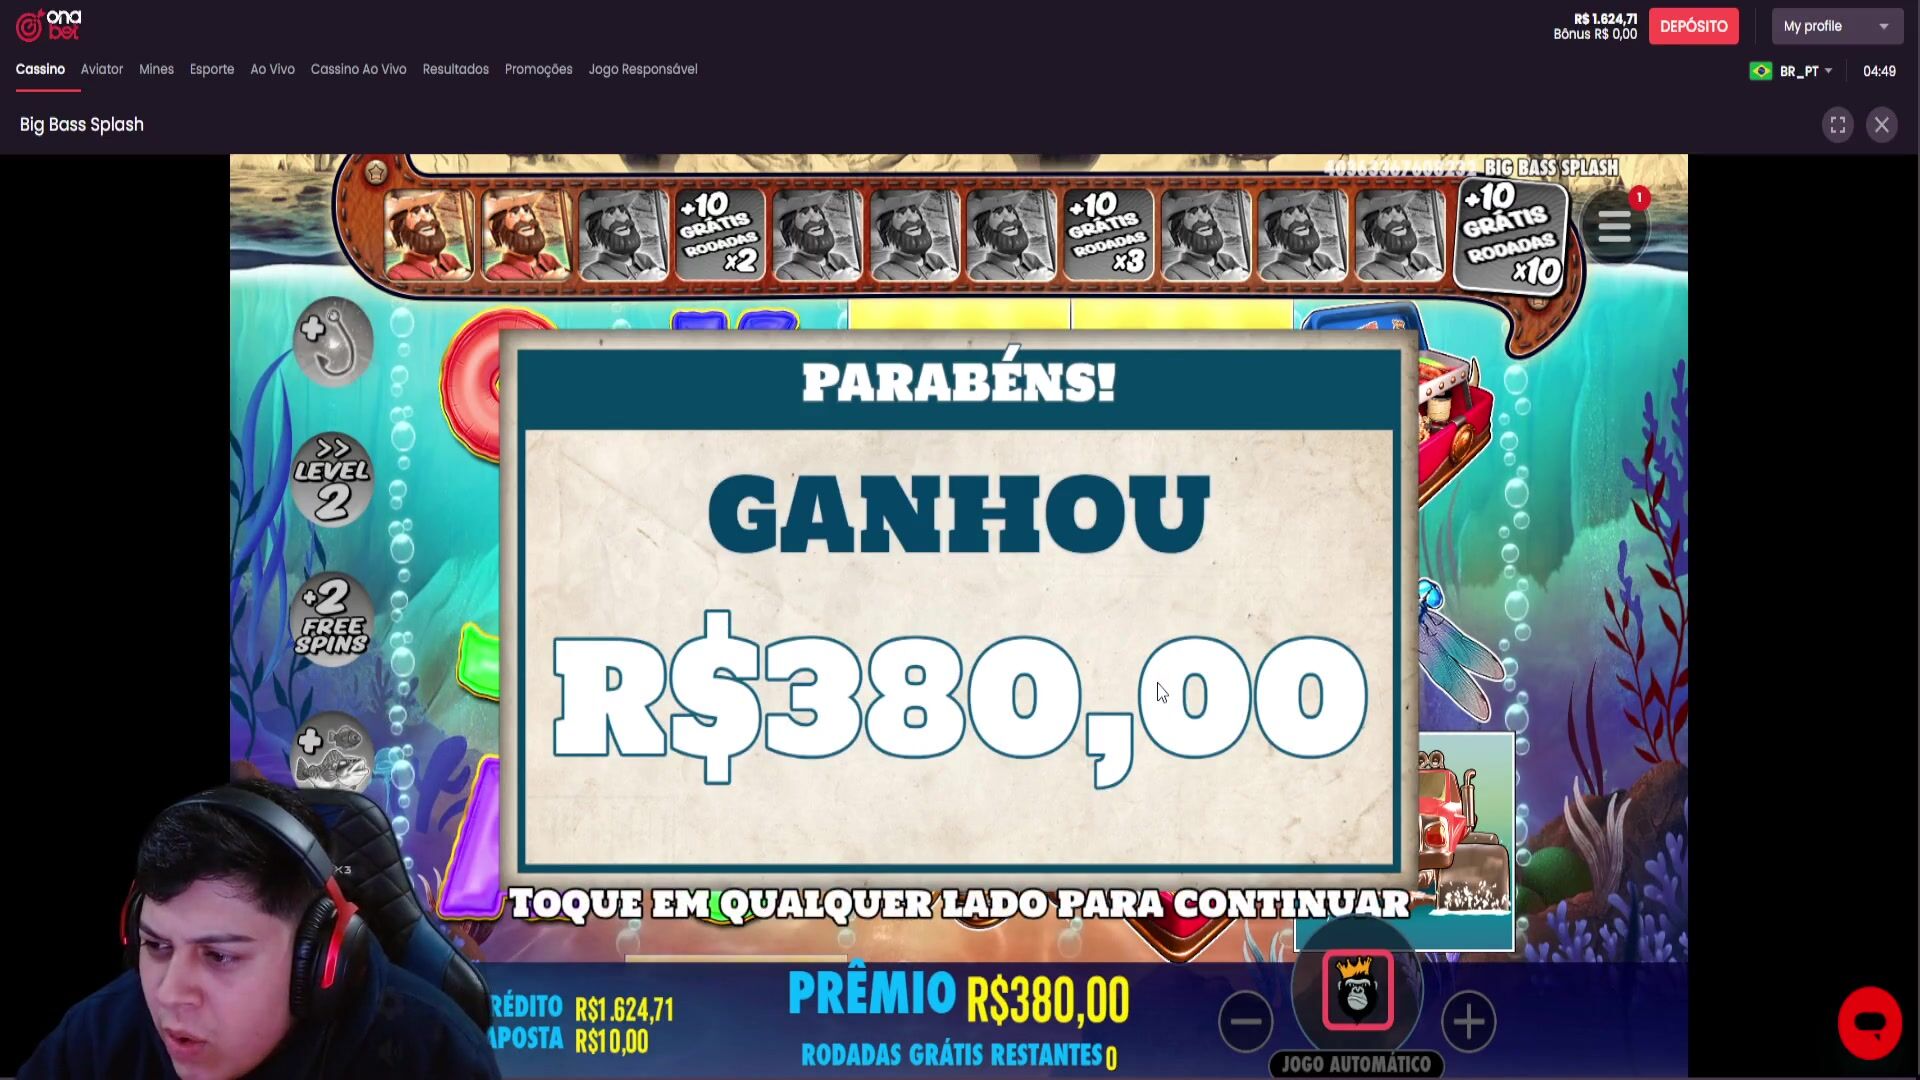The width and height of the screenshot is (1920, 1080).
Task: Click the gorilla crown spin button
Action: click(x=1357, y=990)
